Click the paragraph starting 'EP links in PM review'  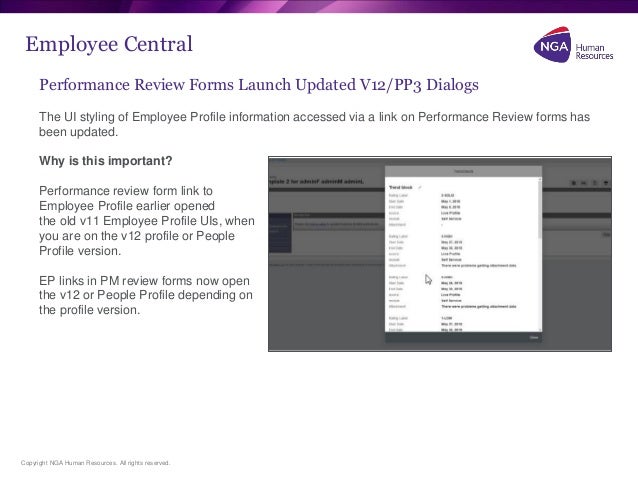pyautogui.click(x=146, y=295)
